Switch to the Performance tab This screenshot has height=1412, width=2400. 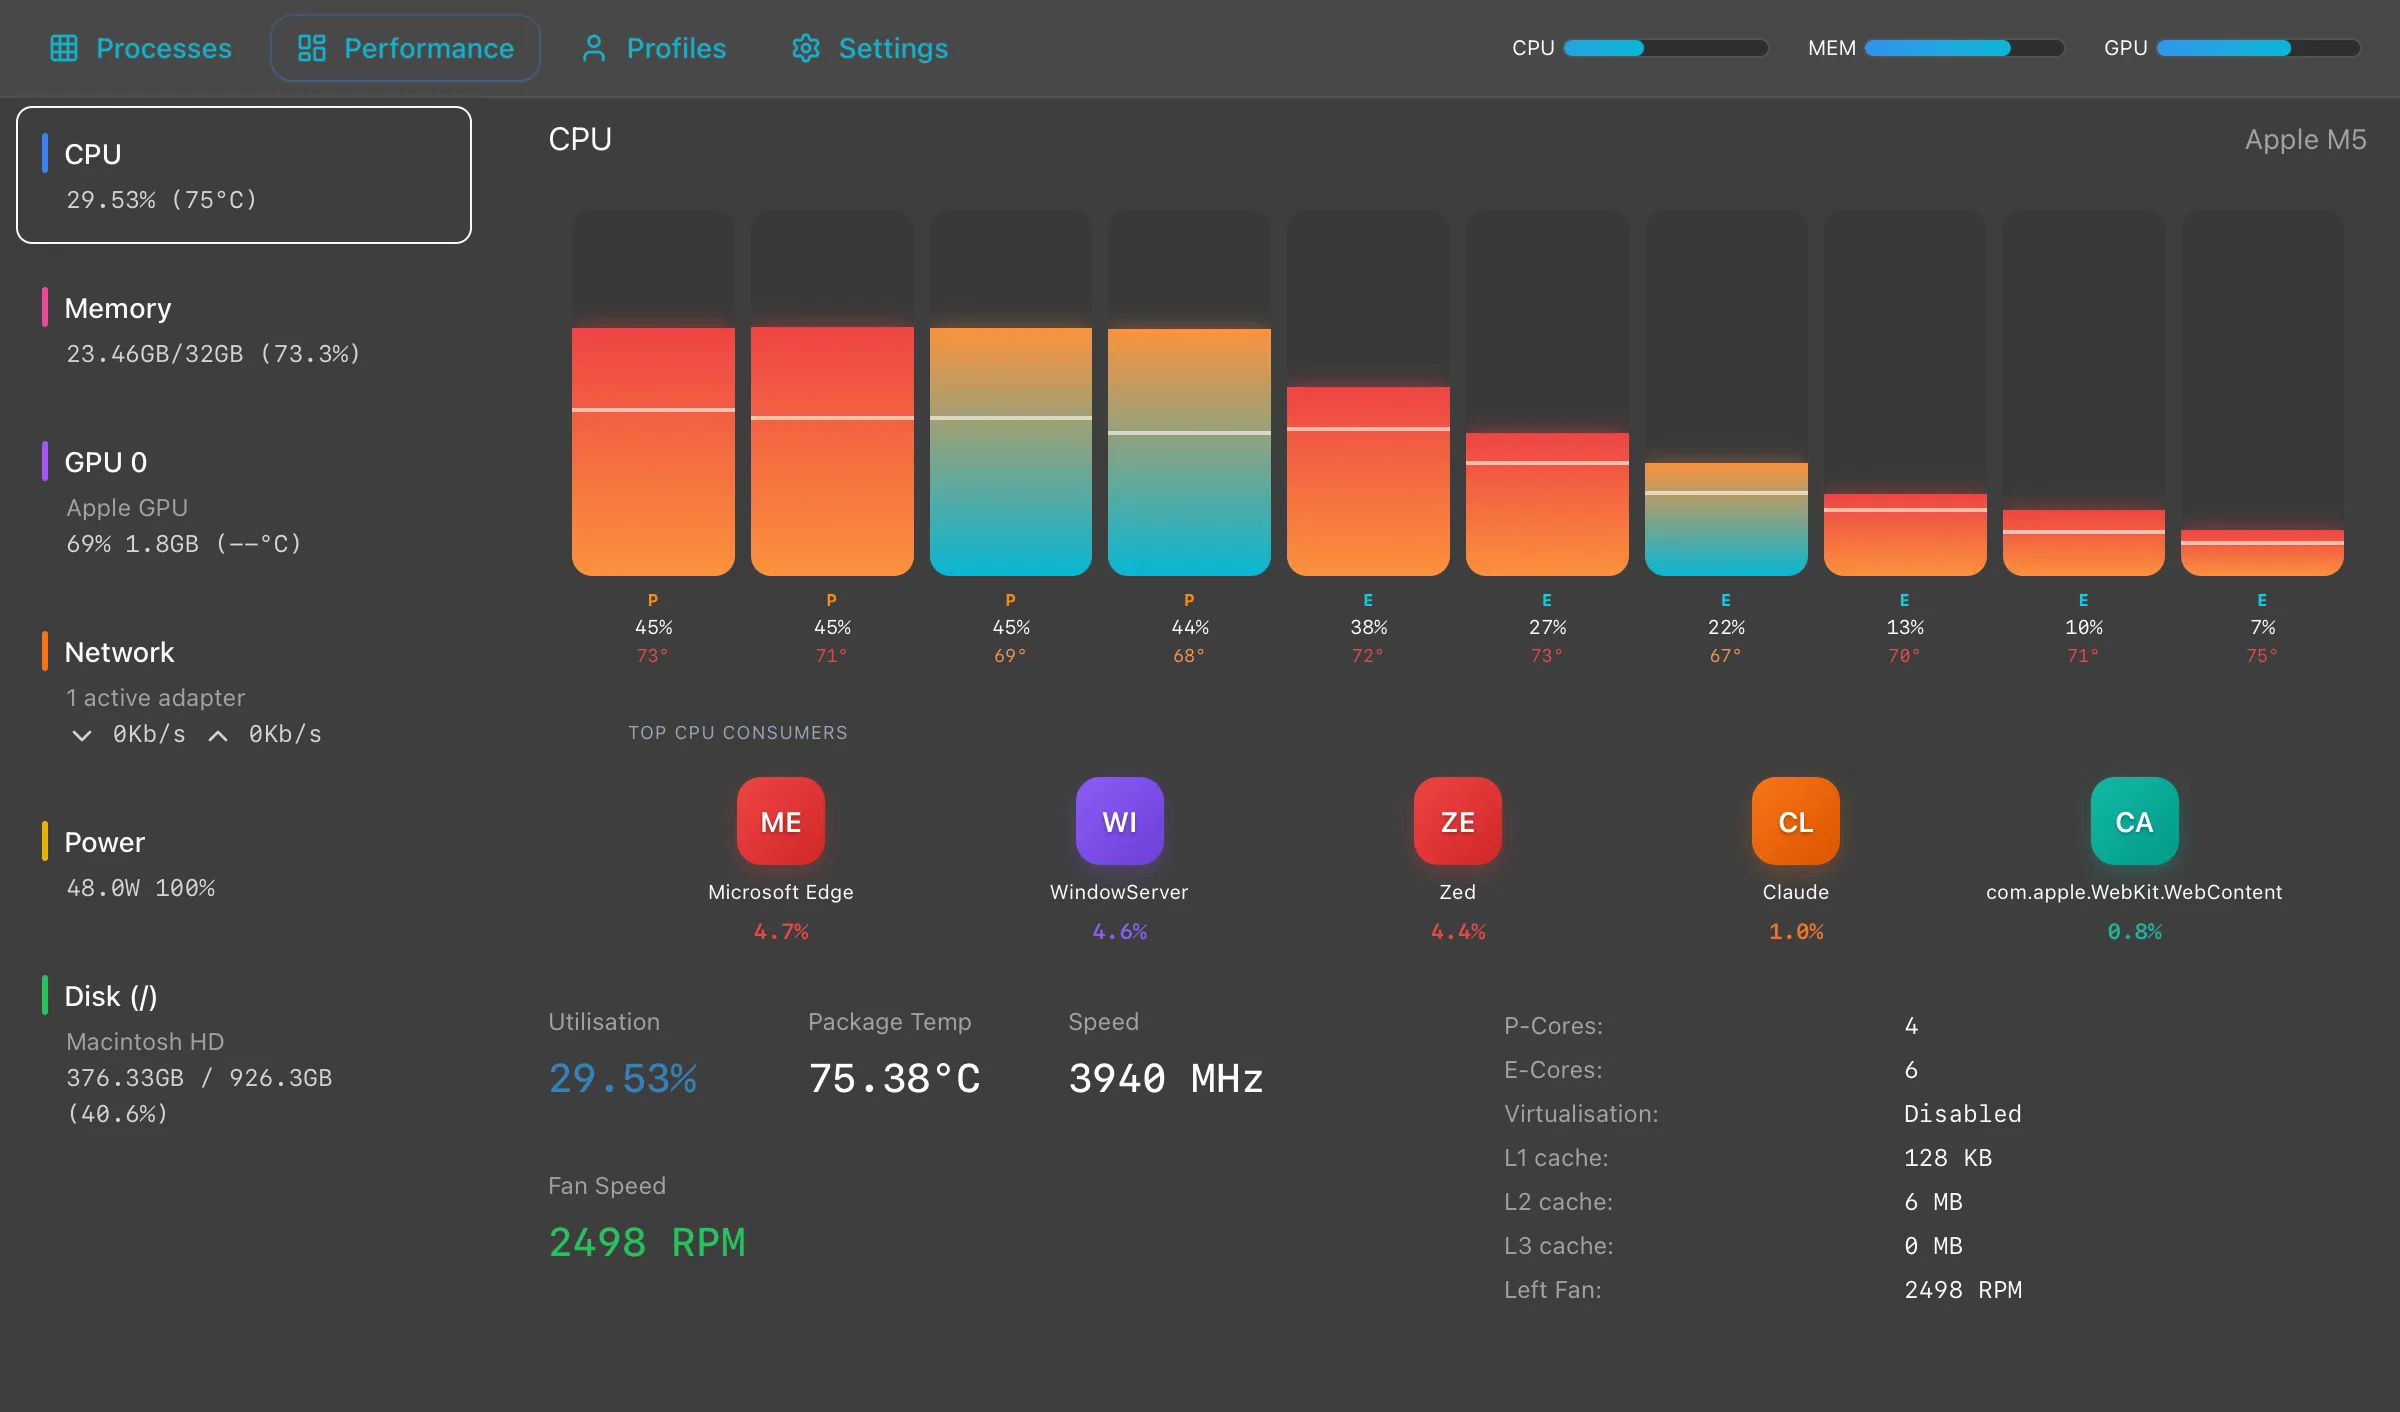coord(405,48)
